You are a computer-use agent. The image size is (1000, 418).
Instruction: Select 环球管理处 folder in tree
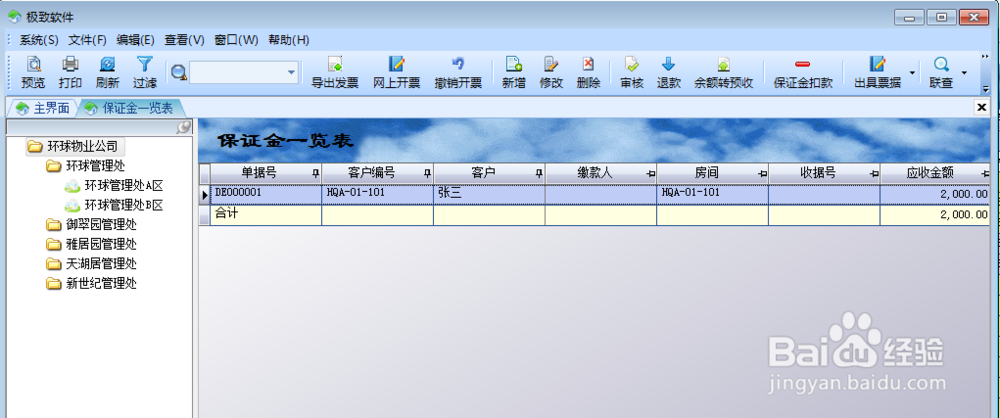(85, 167)
